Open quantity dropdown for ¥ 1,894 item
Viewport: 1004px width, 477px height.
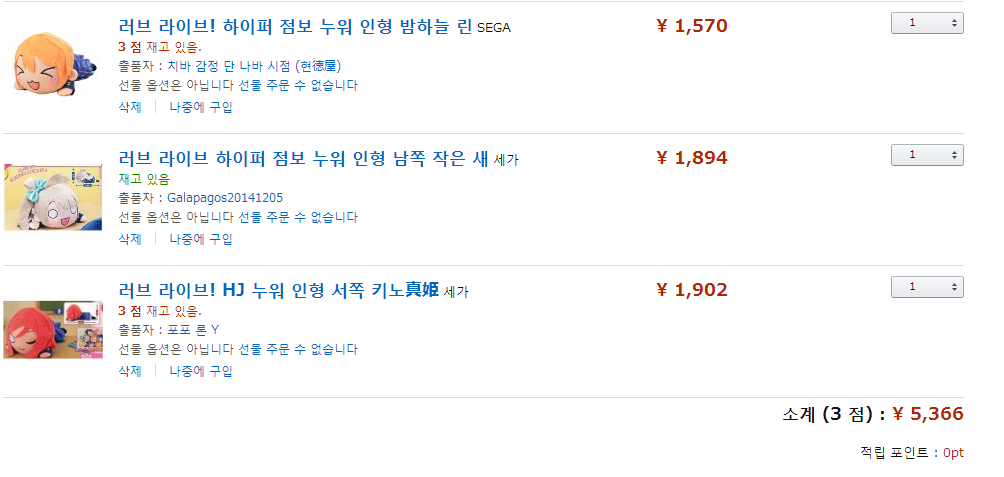coord(927,155)
